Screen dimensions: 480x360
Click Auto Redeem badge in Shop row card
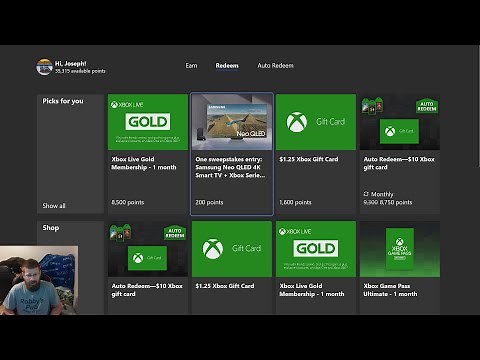pos(175,233)
